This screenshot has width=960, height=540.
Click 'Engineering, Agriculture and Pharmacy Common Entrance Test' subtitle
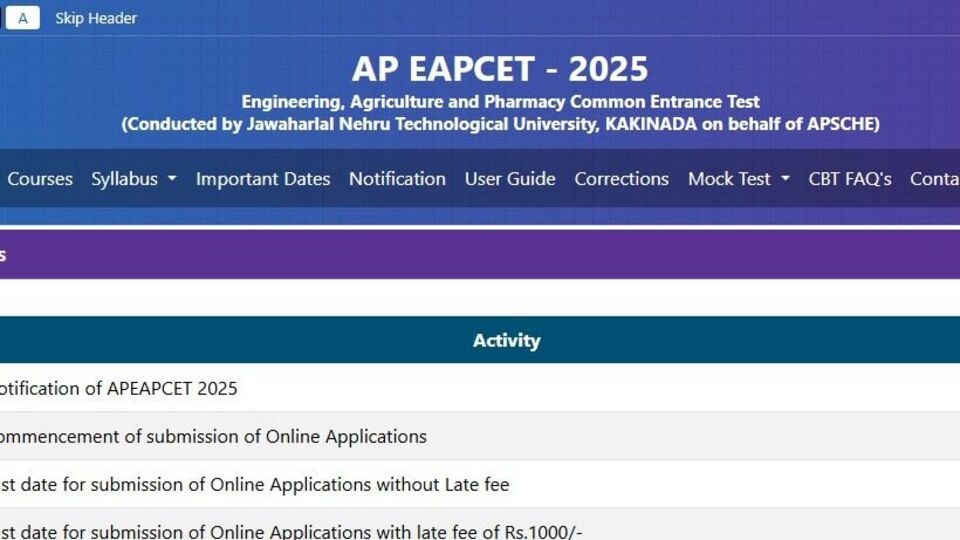(x=500, y=102)
